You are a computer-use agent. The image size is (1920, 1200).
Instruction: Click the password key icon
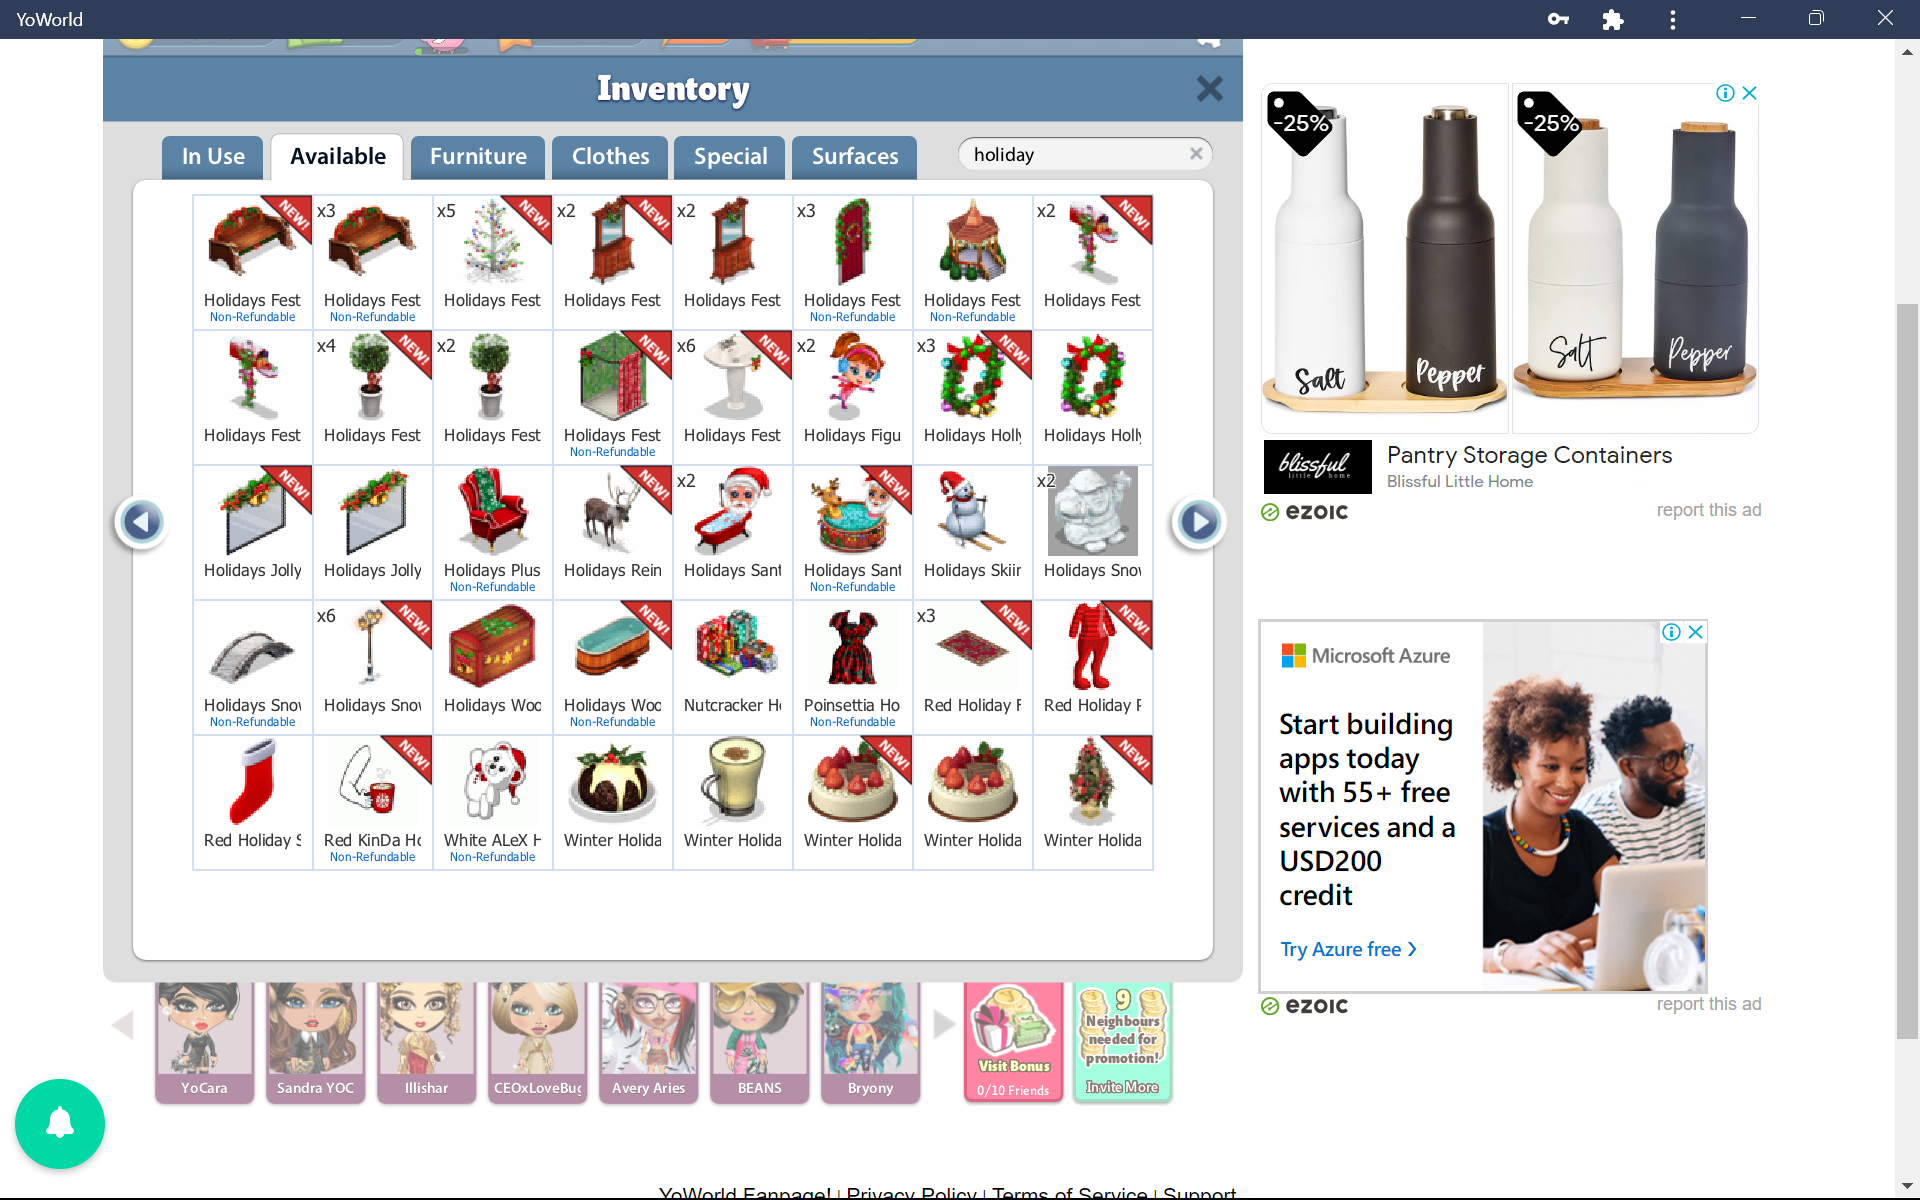[x=1557, y=19]
